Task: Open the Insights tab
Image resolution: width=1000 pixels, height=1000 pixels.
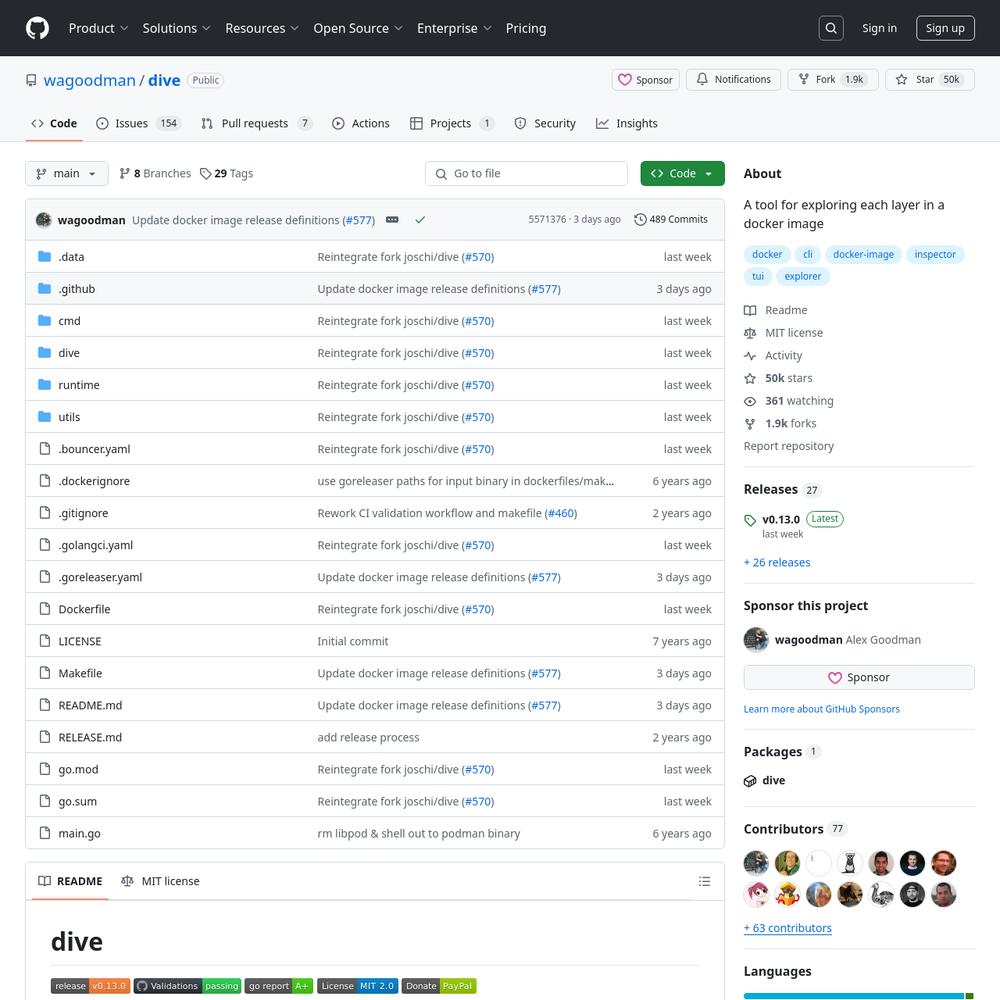Action: [x=627, y=124]
